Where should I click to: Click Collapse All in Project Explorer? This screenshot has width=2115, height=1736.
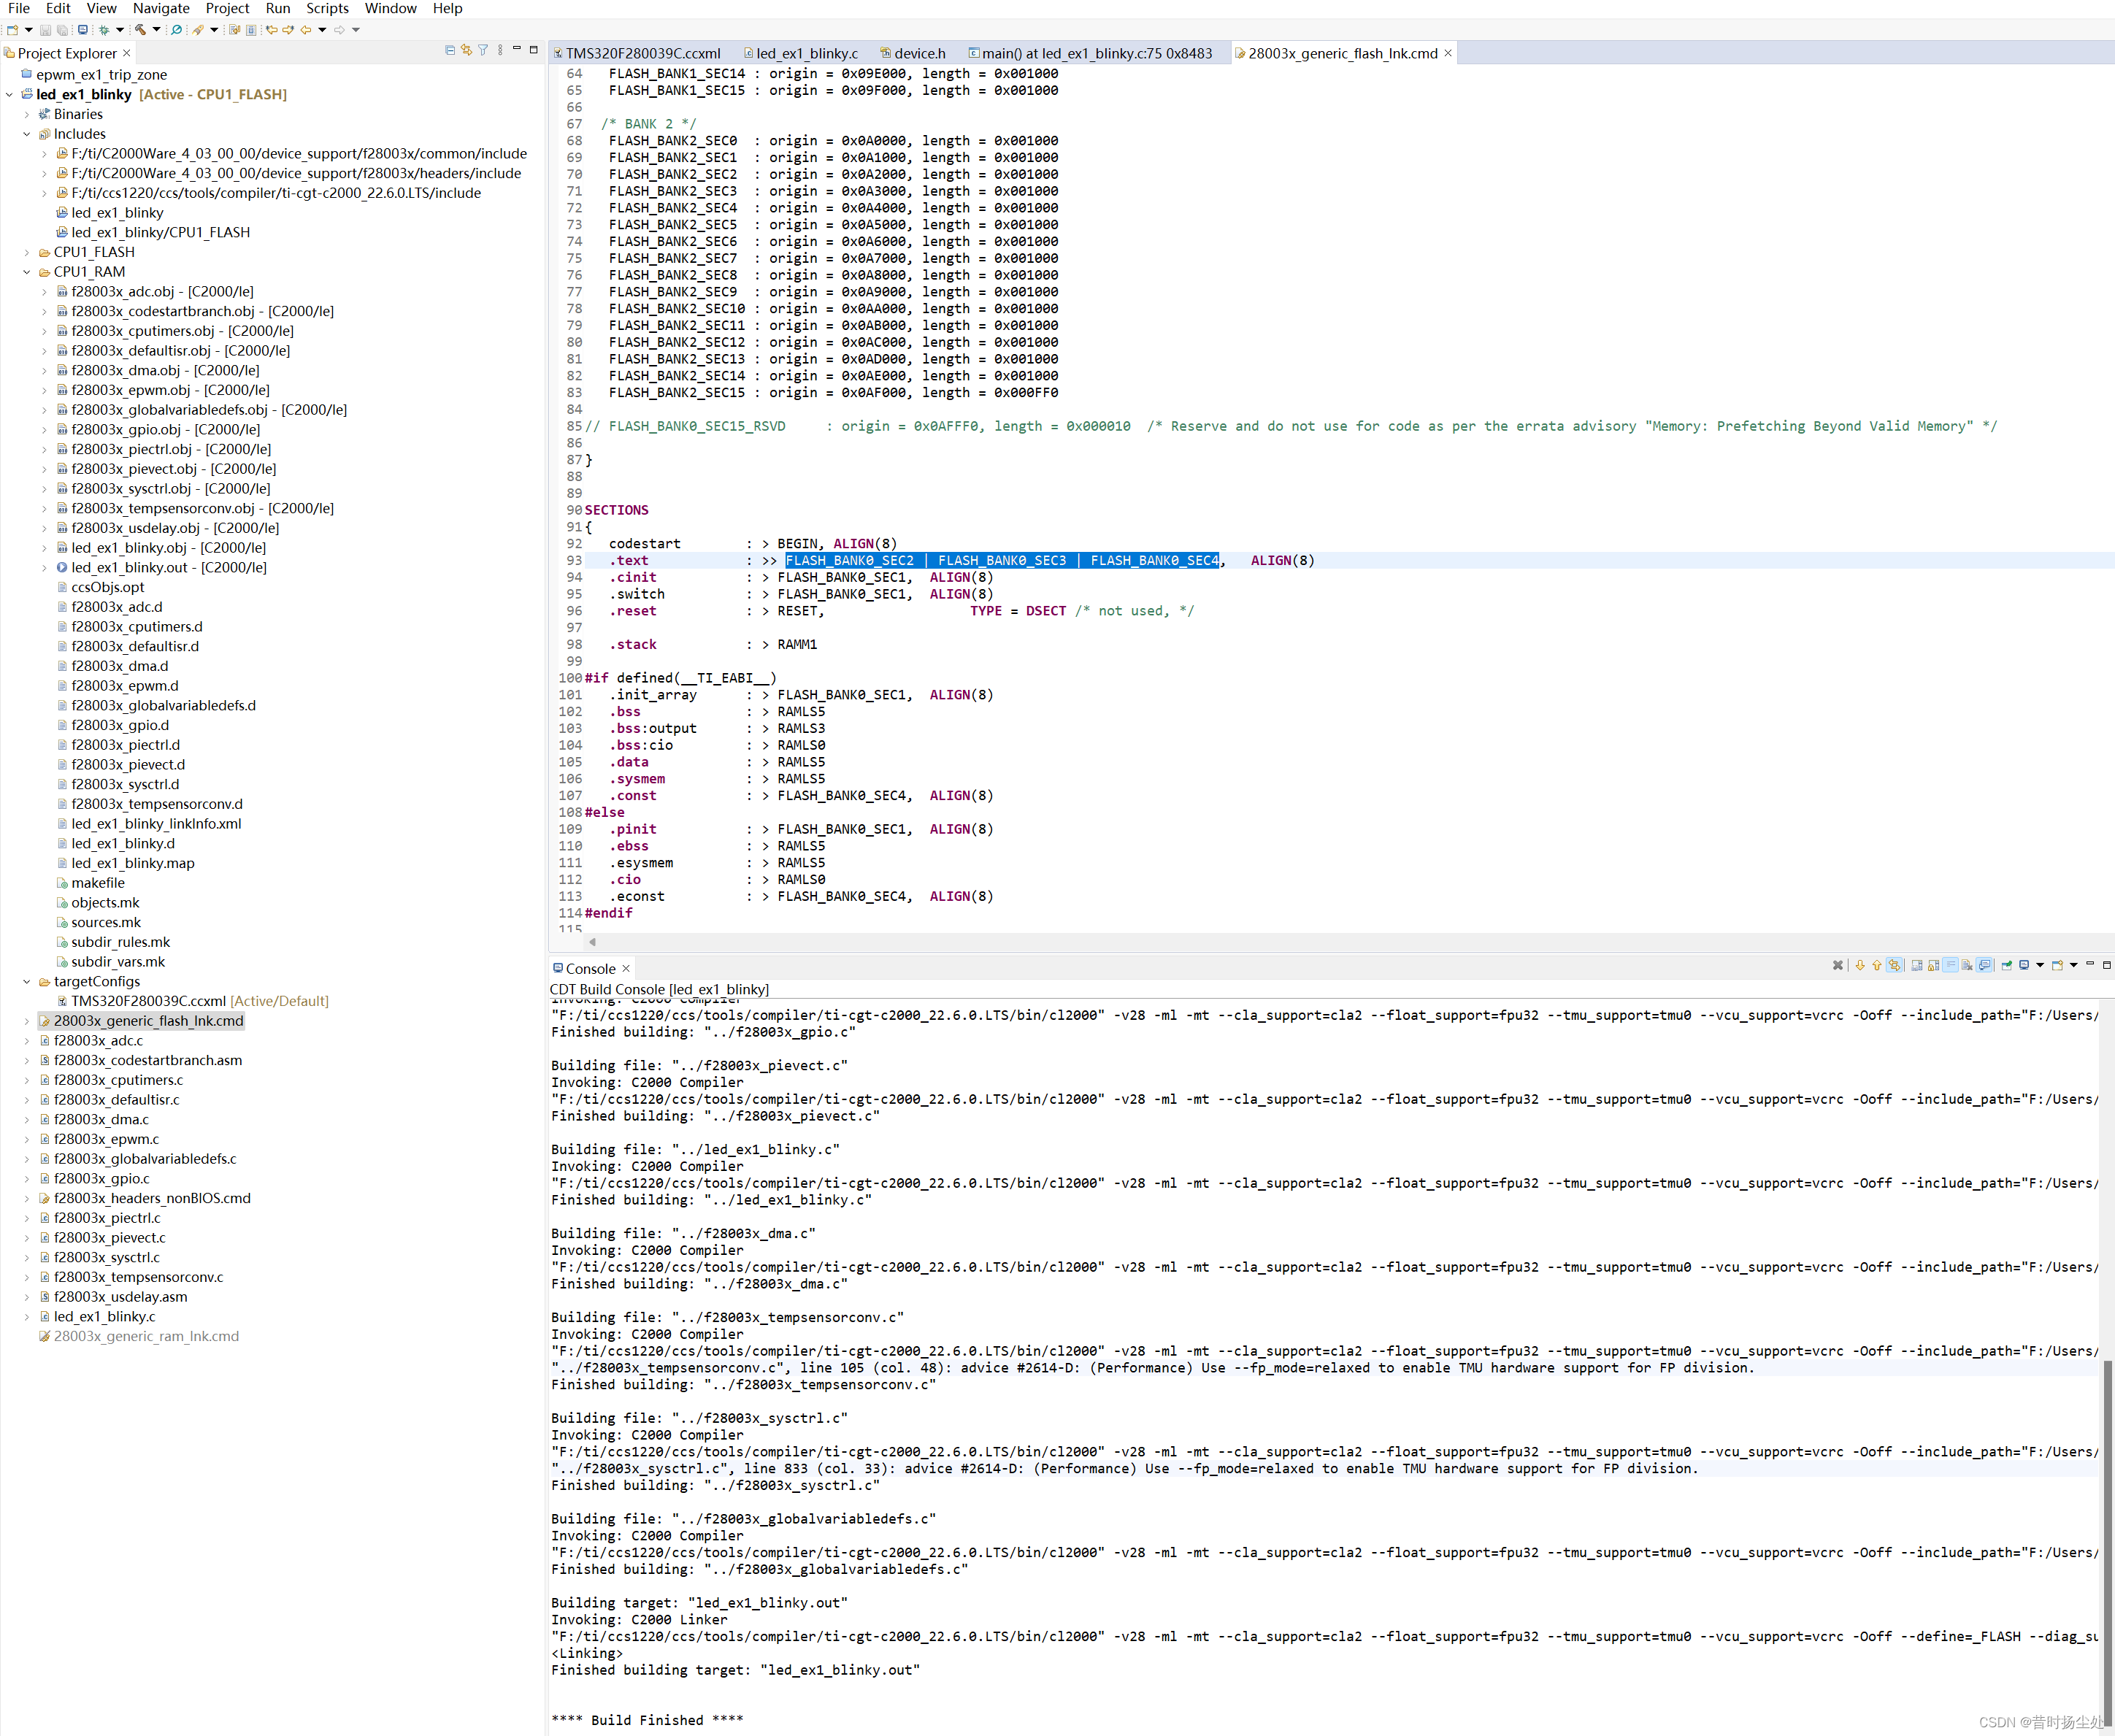click(450, 50)
